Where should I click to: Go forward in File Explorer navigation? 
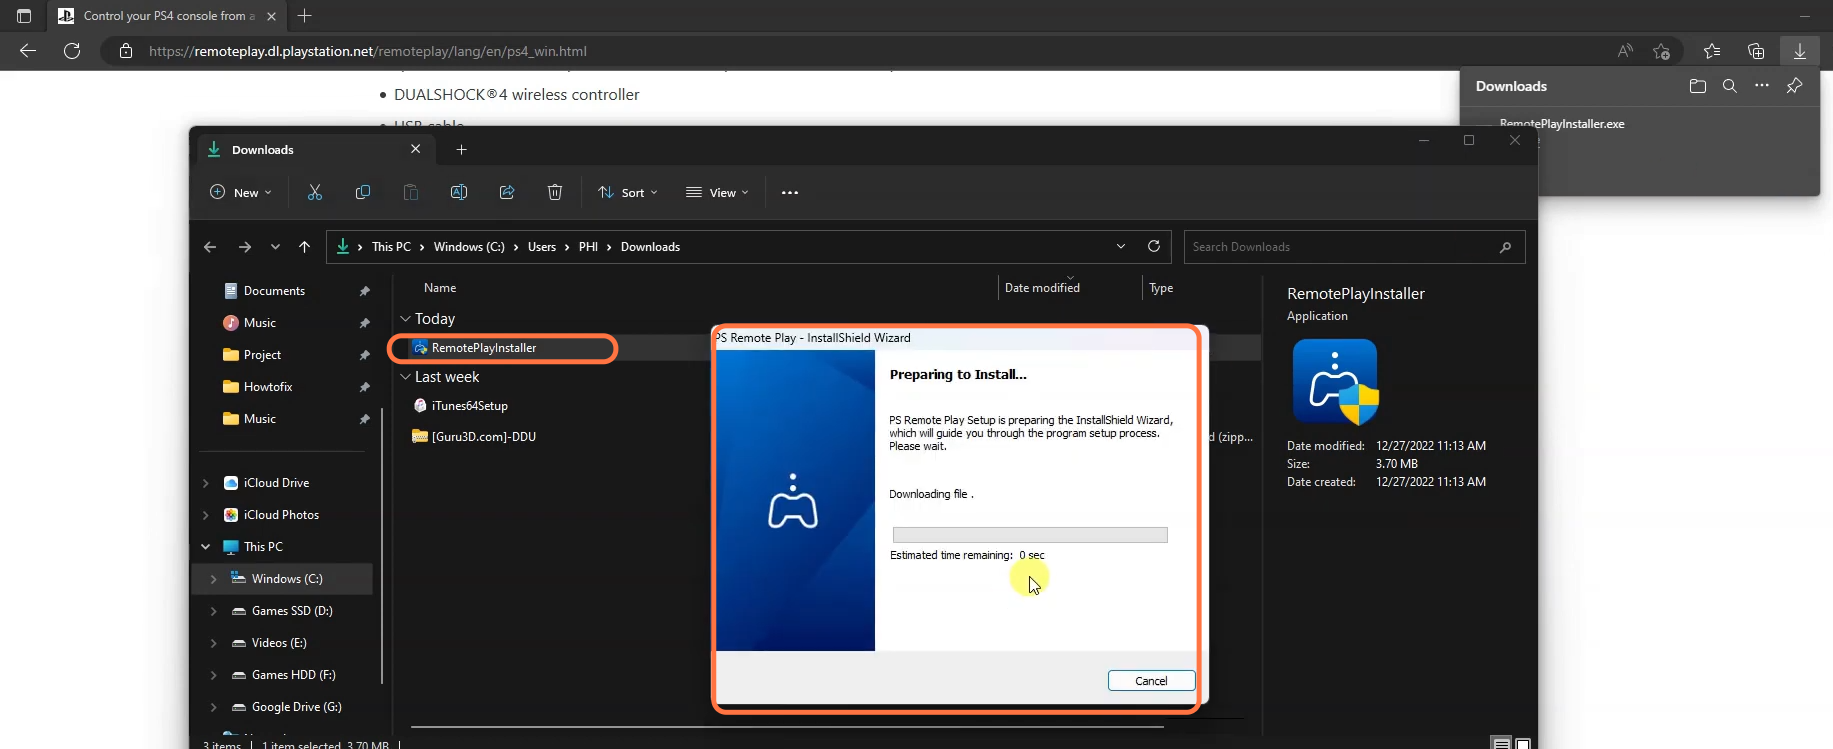pyautogui.click(x=245, y=247)
